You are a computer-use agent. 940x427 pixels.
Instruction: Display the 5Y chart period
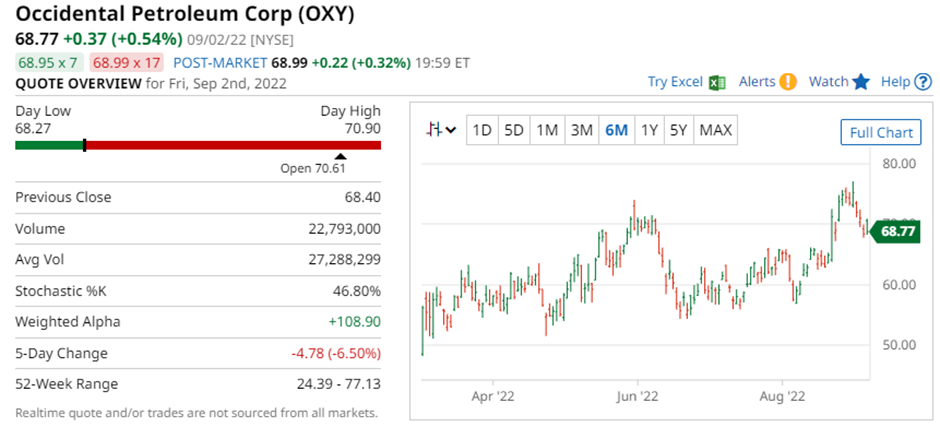pyautogui.click(x=678, y=130)
